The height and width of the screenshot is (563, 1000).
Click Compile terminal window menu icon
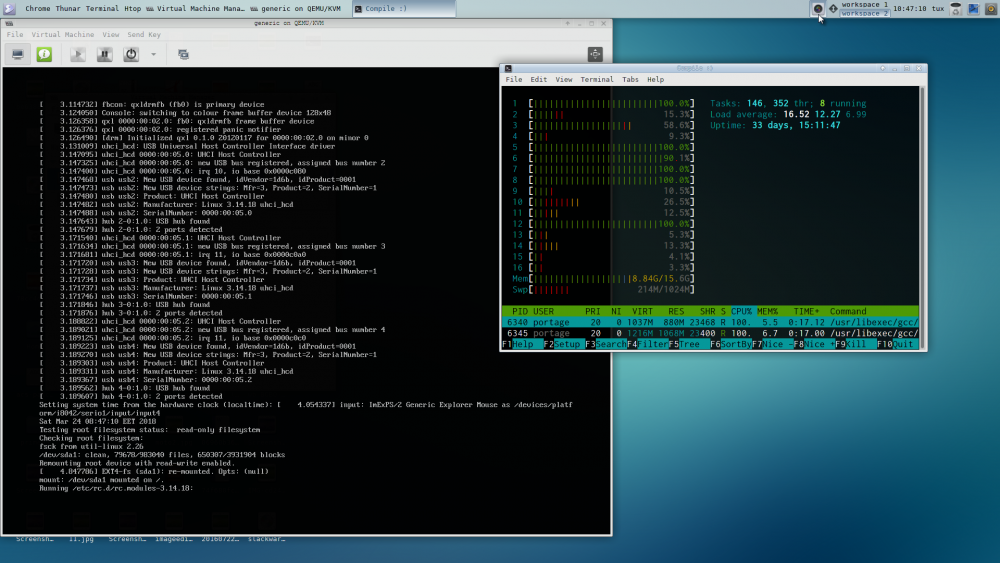tap(508, 68)
